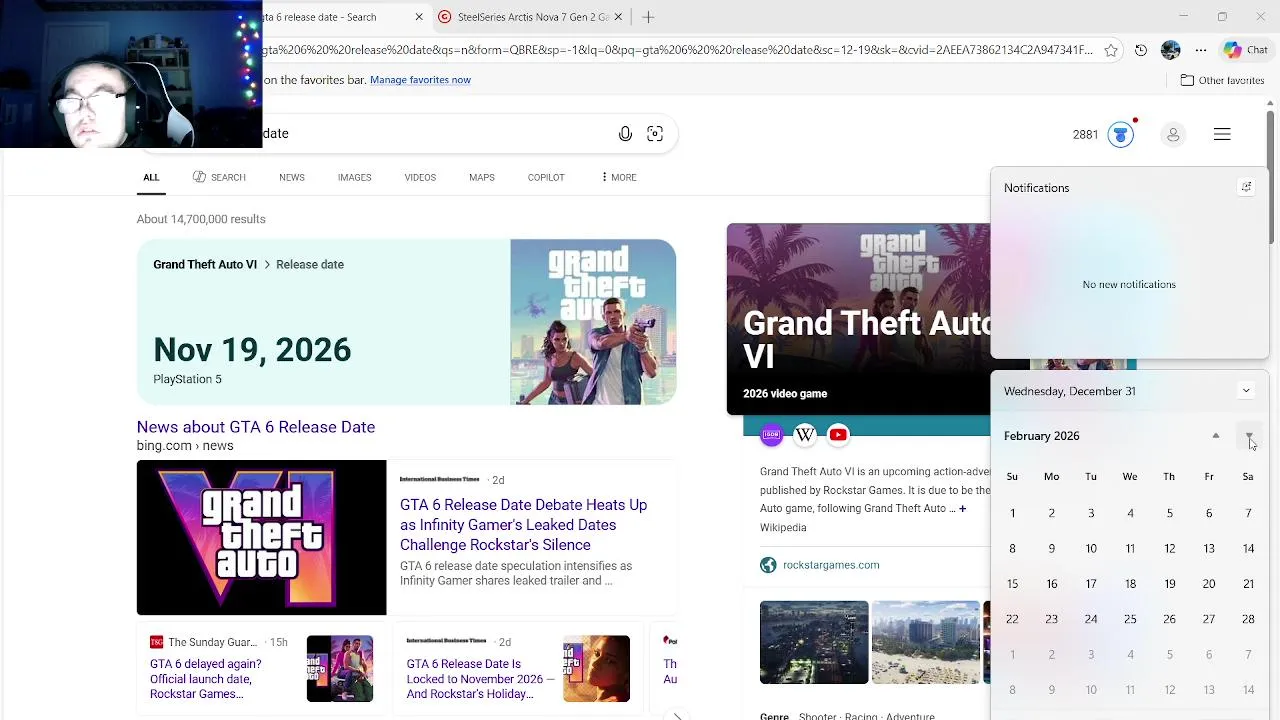The image size is (1280, 720).
Task: Click the small Sunday Guardian article thumbnail
Action: 340,668
